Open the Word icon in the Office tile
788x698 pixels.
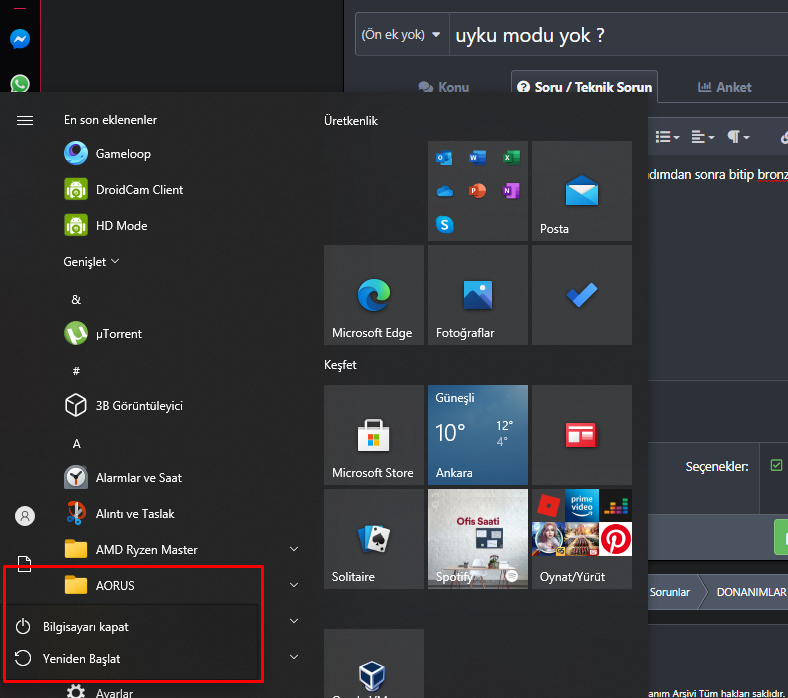477,158
